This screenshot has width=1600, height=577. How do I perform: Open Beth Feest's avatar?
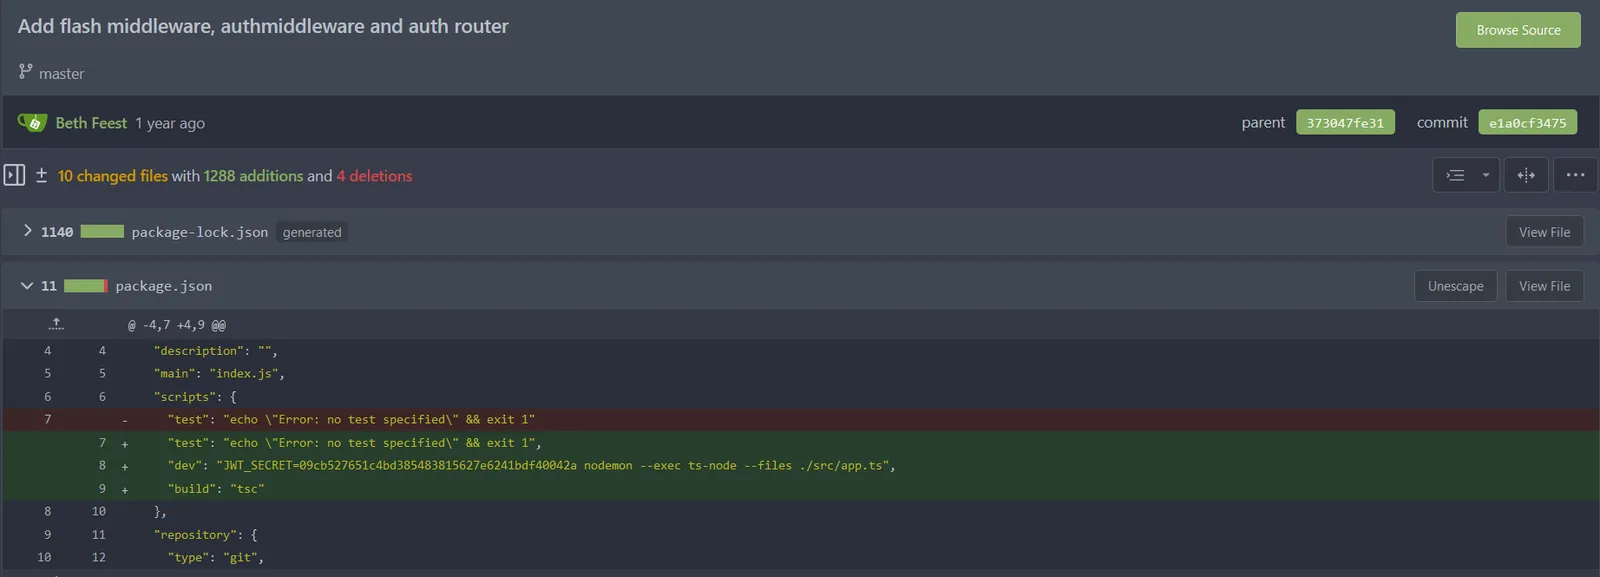(33, 123)
